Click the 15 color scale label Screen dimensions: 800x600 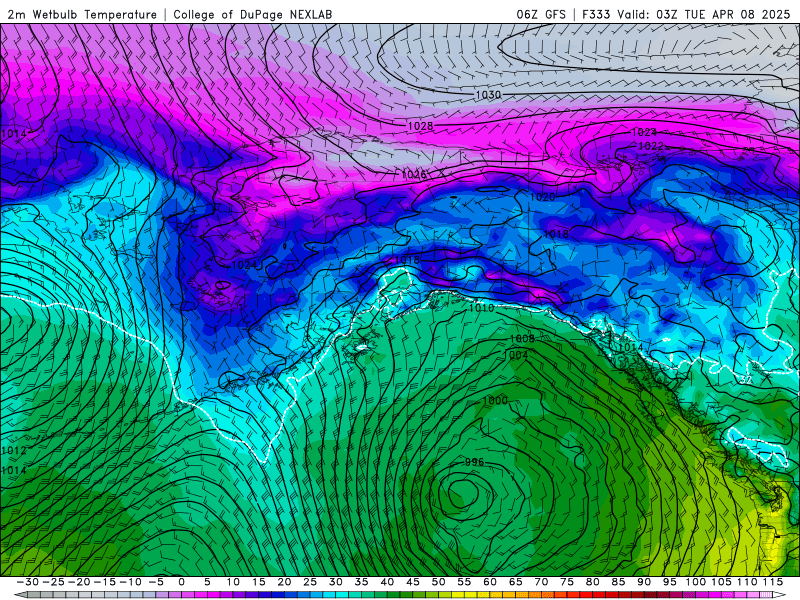point(259,582)
